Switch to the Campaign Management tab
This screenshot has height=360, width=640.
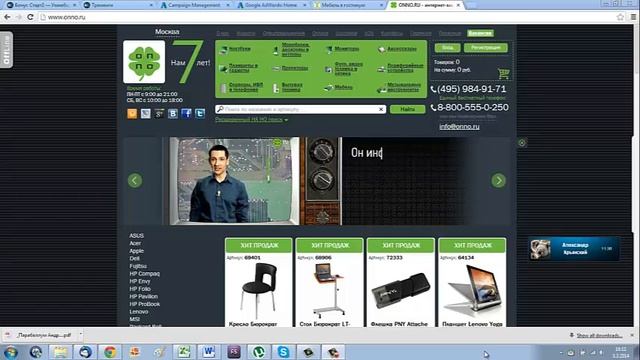pyautogui.click(x=194, y=5)
